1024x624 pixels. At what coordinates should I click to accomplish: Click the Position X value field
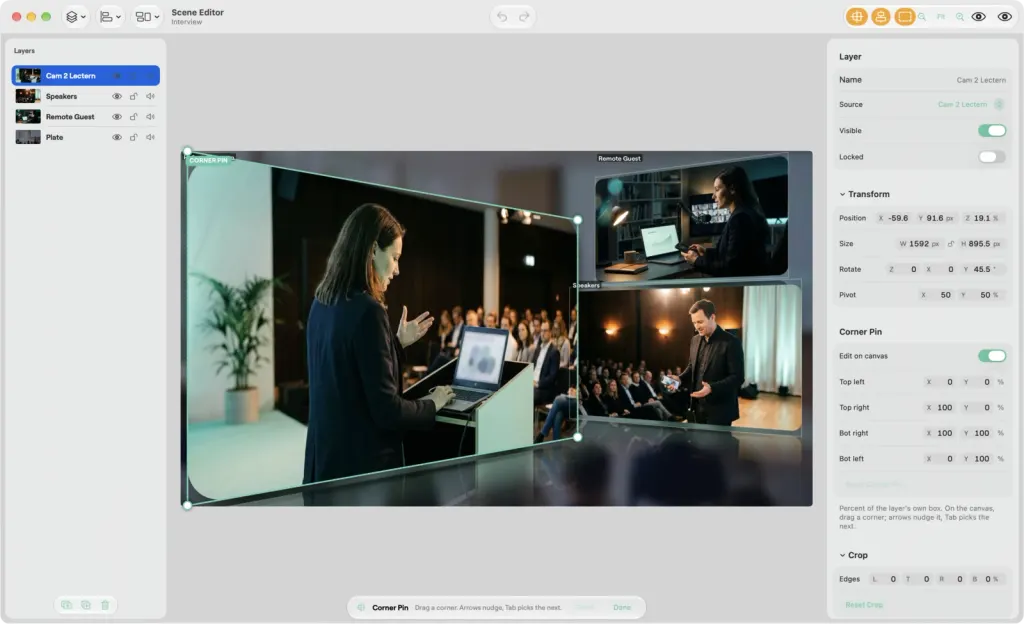tap(893, 218)
